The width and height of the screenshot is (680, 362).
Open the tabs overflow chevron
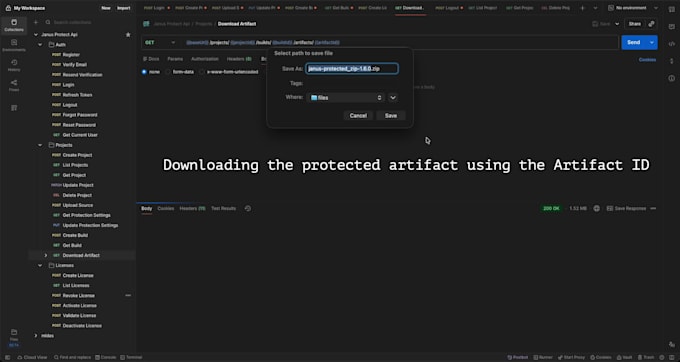[595, 8]
